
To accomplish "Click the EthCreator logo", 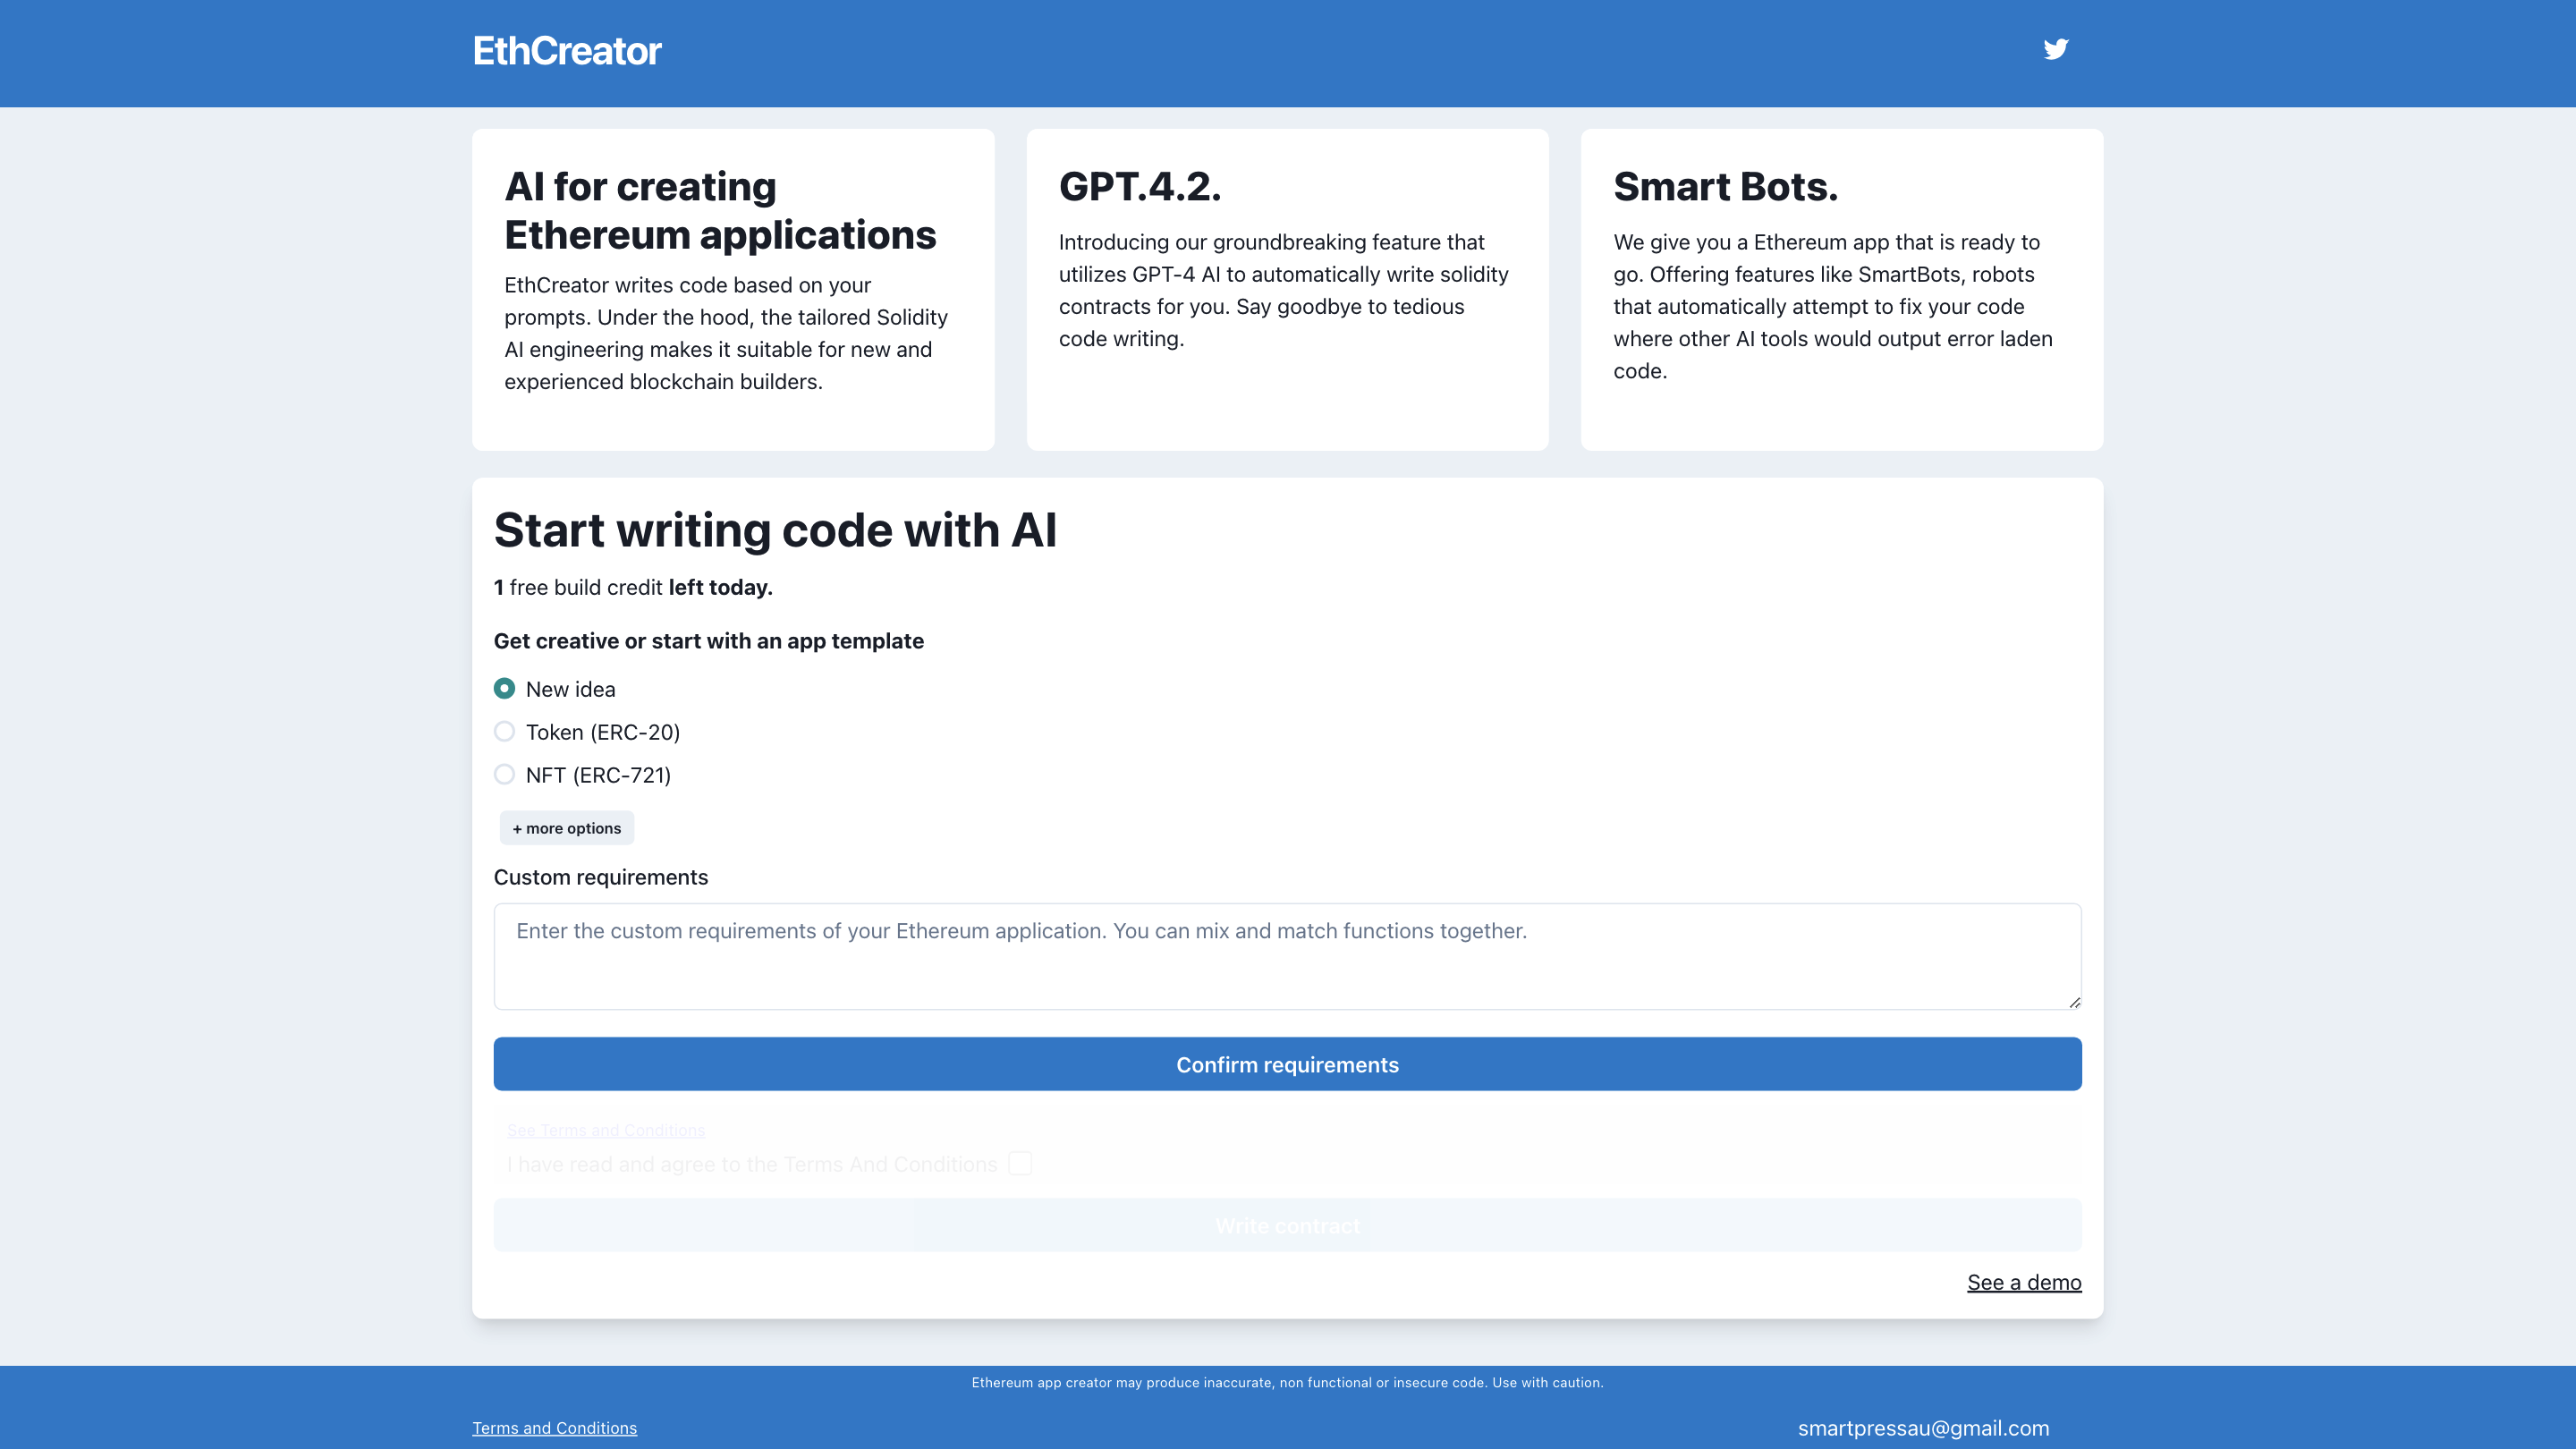I will (567, 51).
